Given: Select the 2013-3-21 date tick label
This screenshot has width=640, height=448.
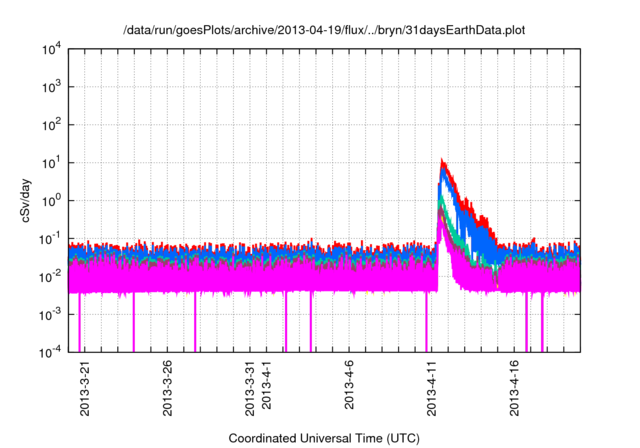Looking at the screenshot, I should (x=85, y=389).
